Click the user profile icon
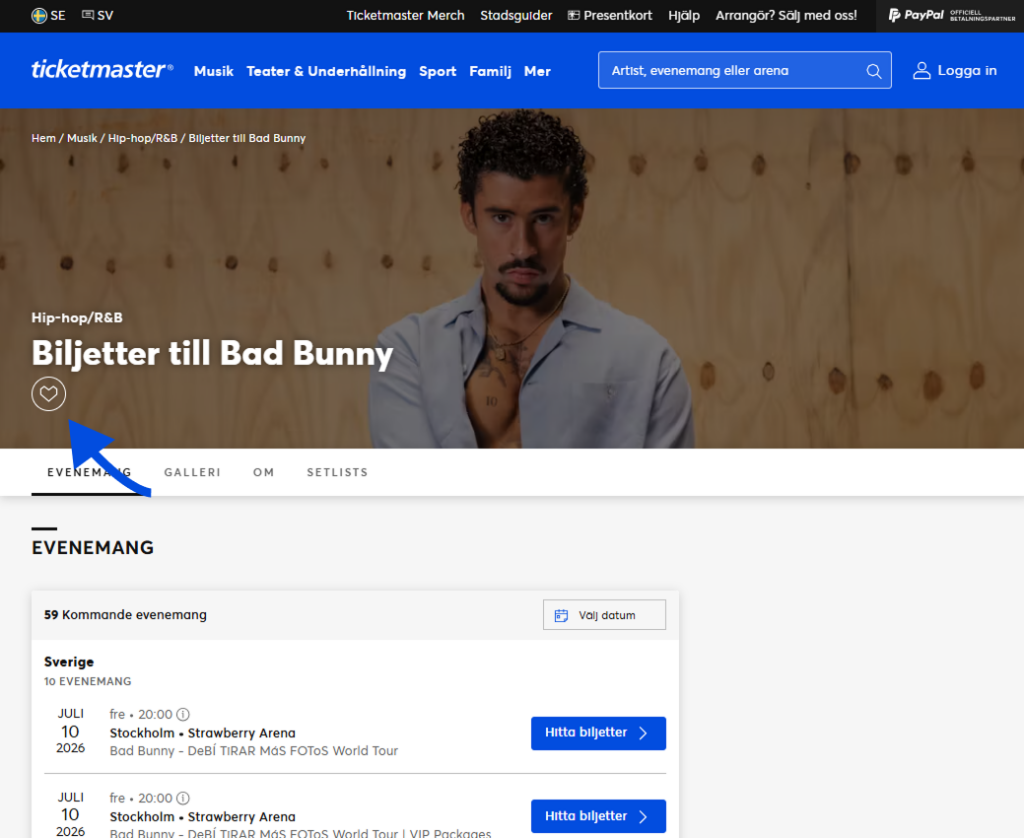The height and width of the screenshot is (838, 1024). point(921,71)
